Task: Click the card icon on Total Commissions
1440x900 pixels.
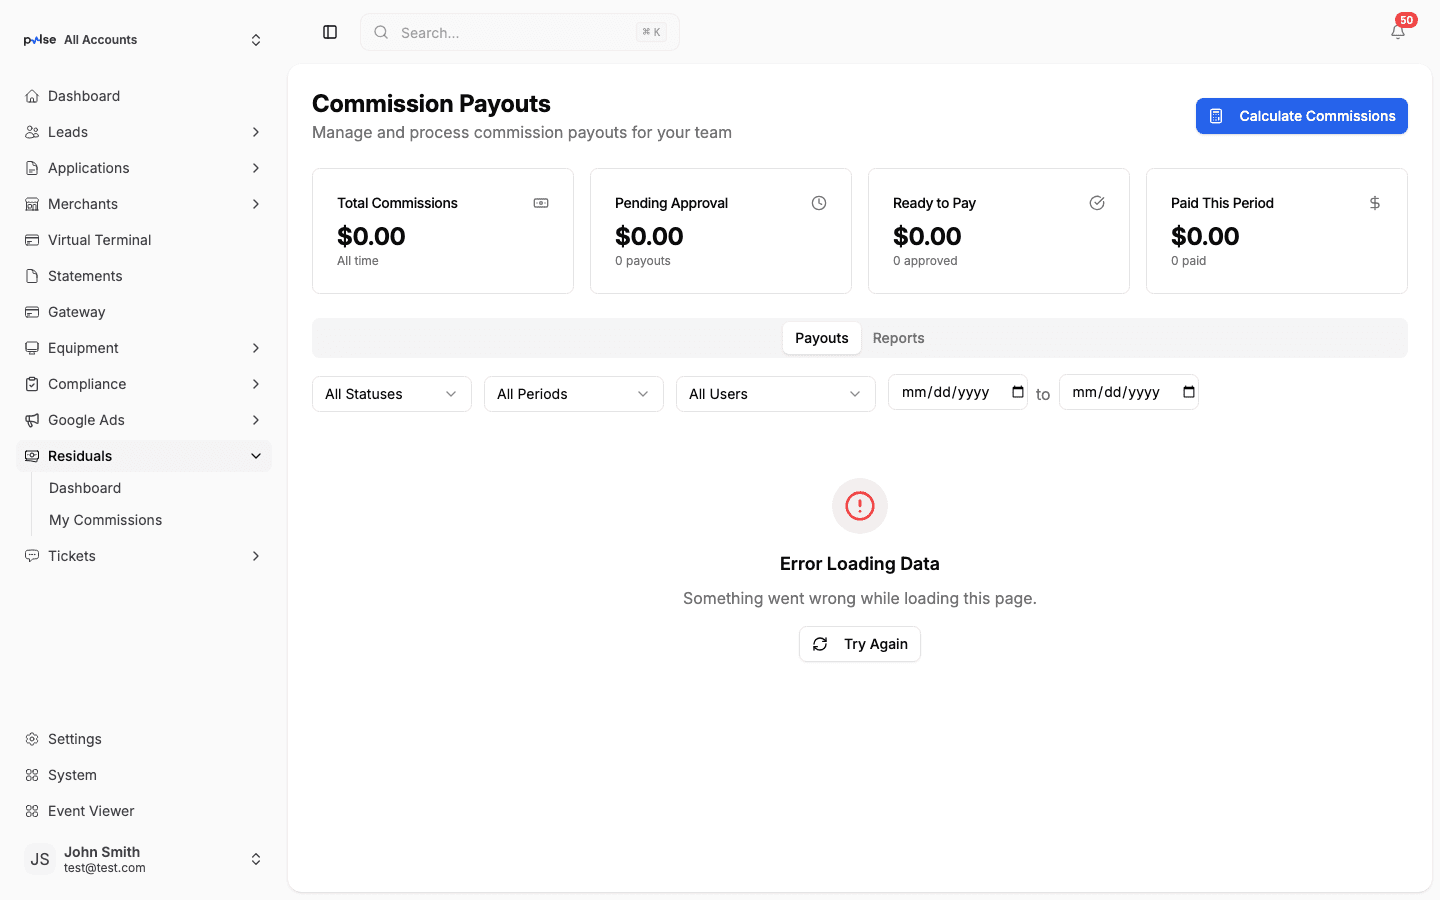Action: [x=541, y=202]
